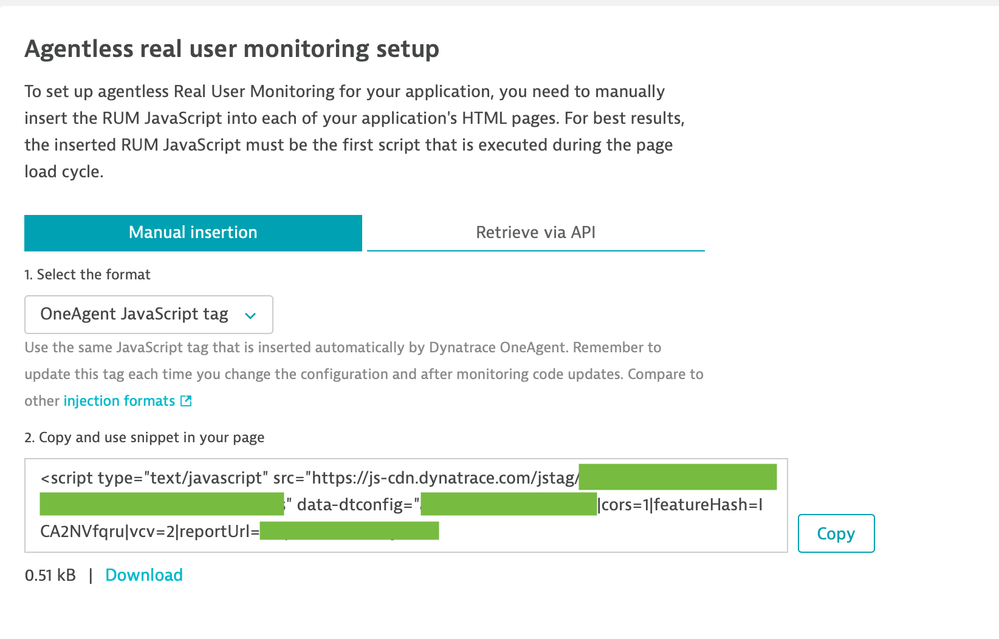Click the '2. Copy and use snippet' label
Image resolution: width=999 pixels, height=639 pixels.
click(144, 437)
